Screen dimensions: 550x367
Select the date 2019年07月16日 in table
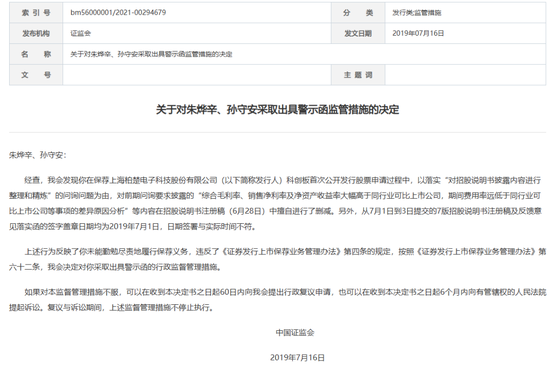[418, 33]
